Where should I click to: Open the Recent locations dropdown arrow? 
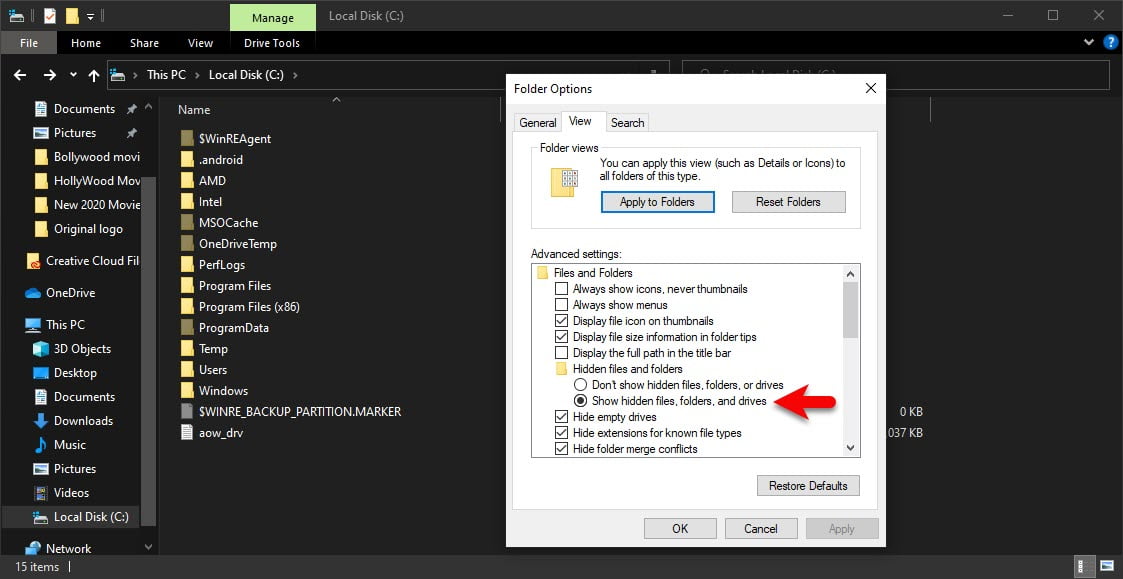pyautogui.click(x=73, y=75)
